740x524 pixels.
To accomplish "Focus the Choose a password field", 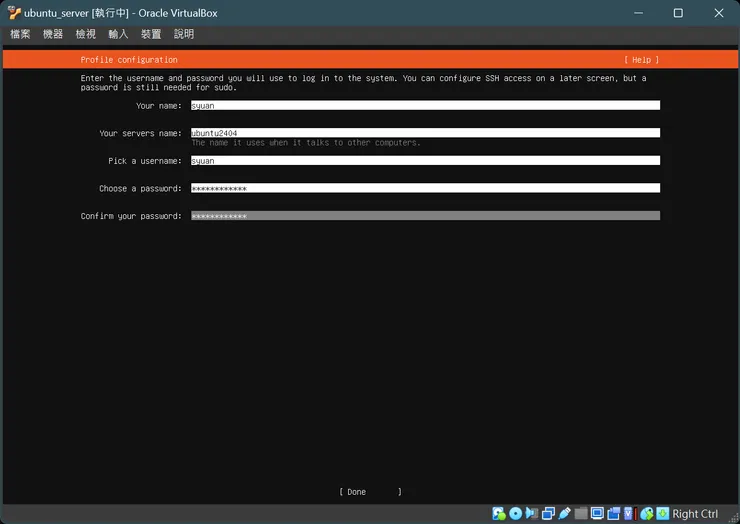I will (425, 188).
